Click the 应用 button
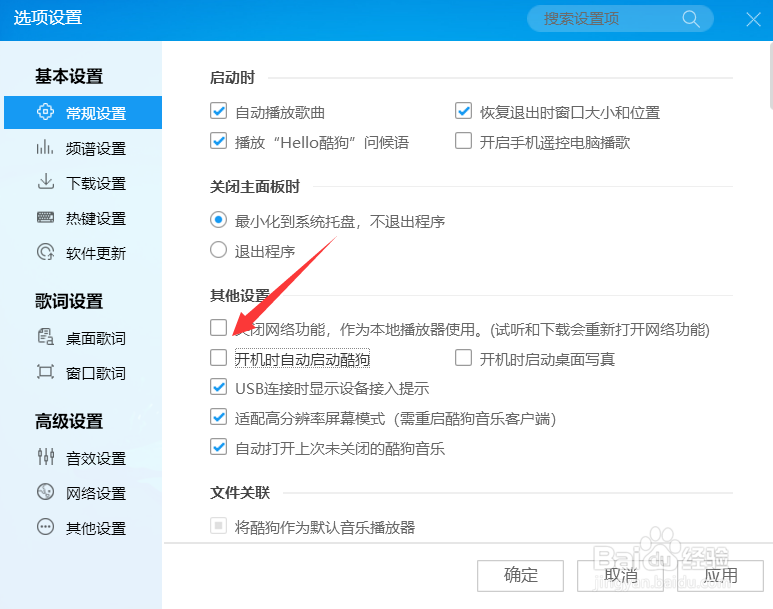 [x=720, y=575]
